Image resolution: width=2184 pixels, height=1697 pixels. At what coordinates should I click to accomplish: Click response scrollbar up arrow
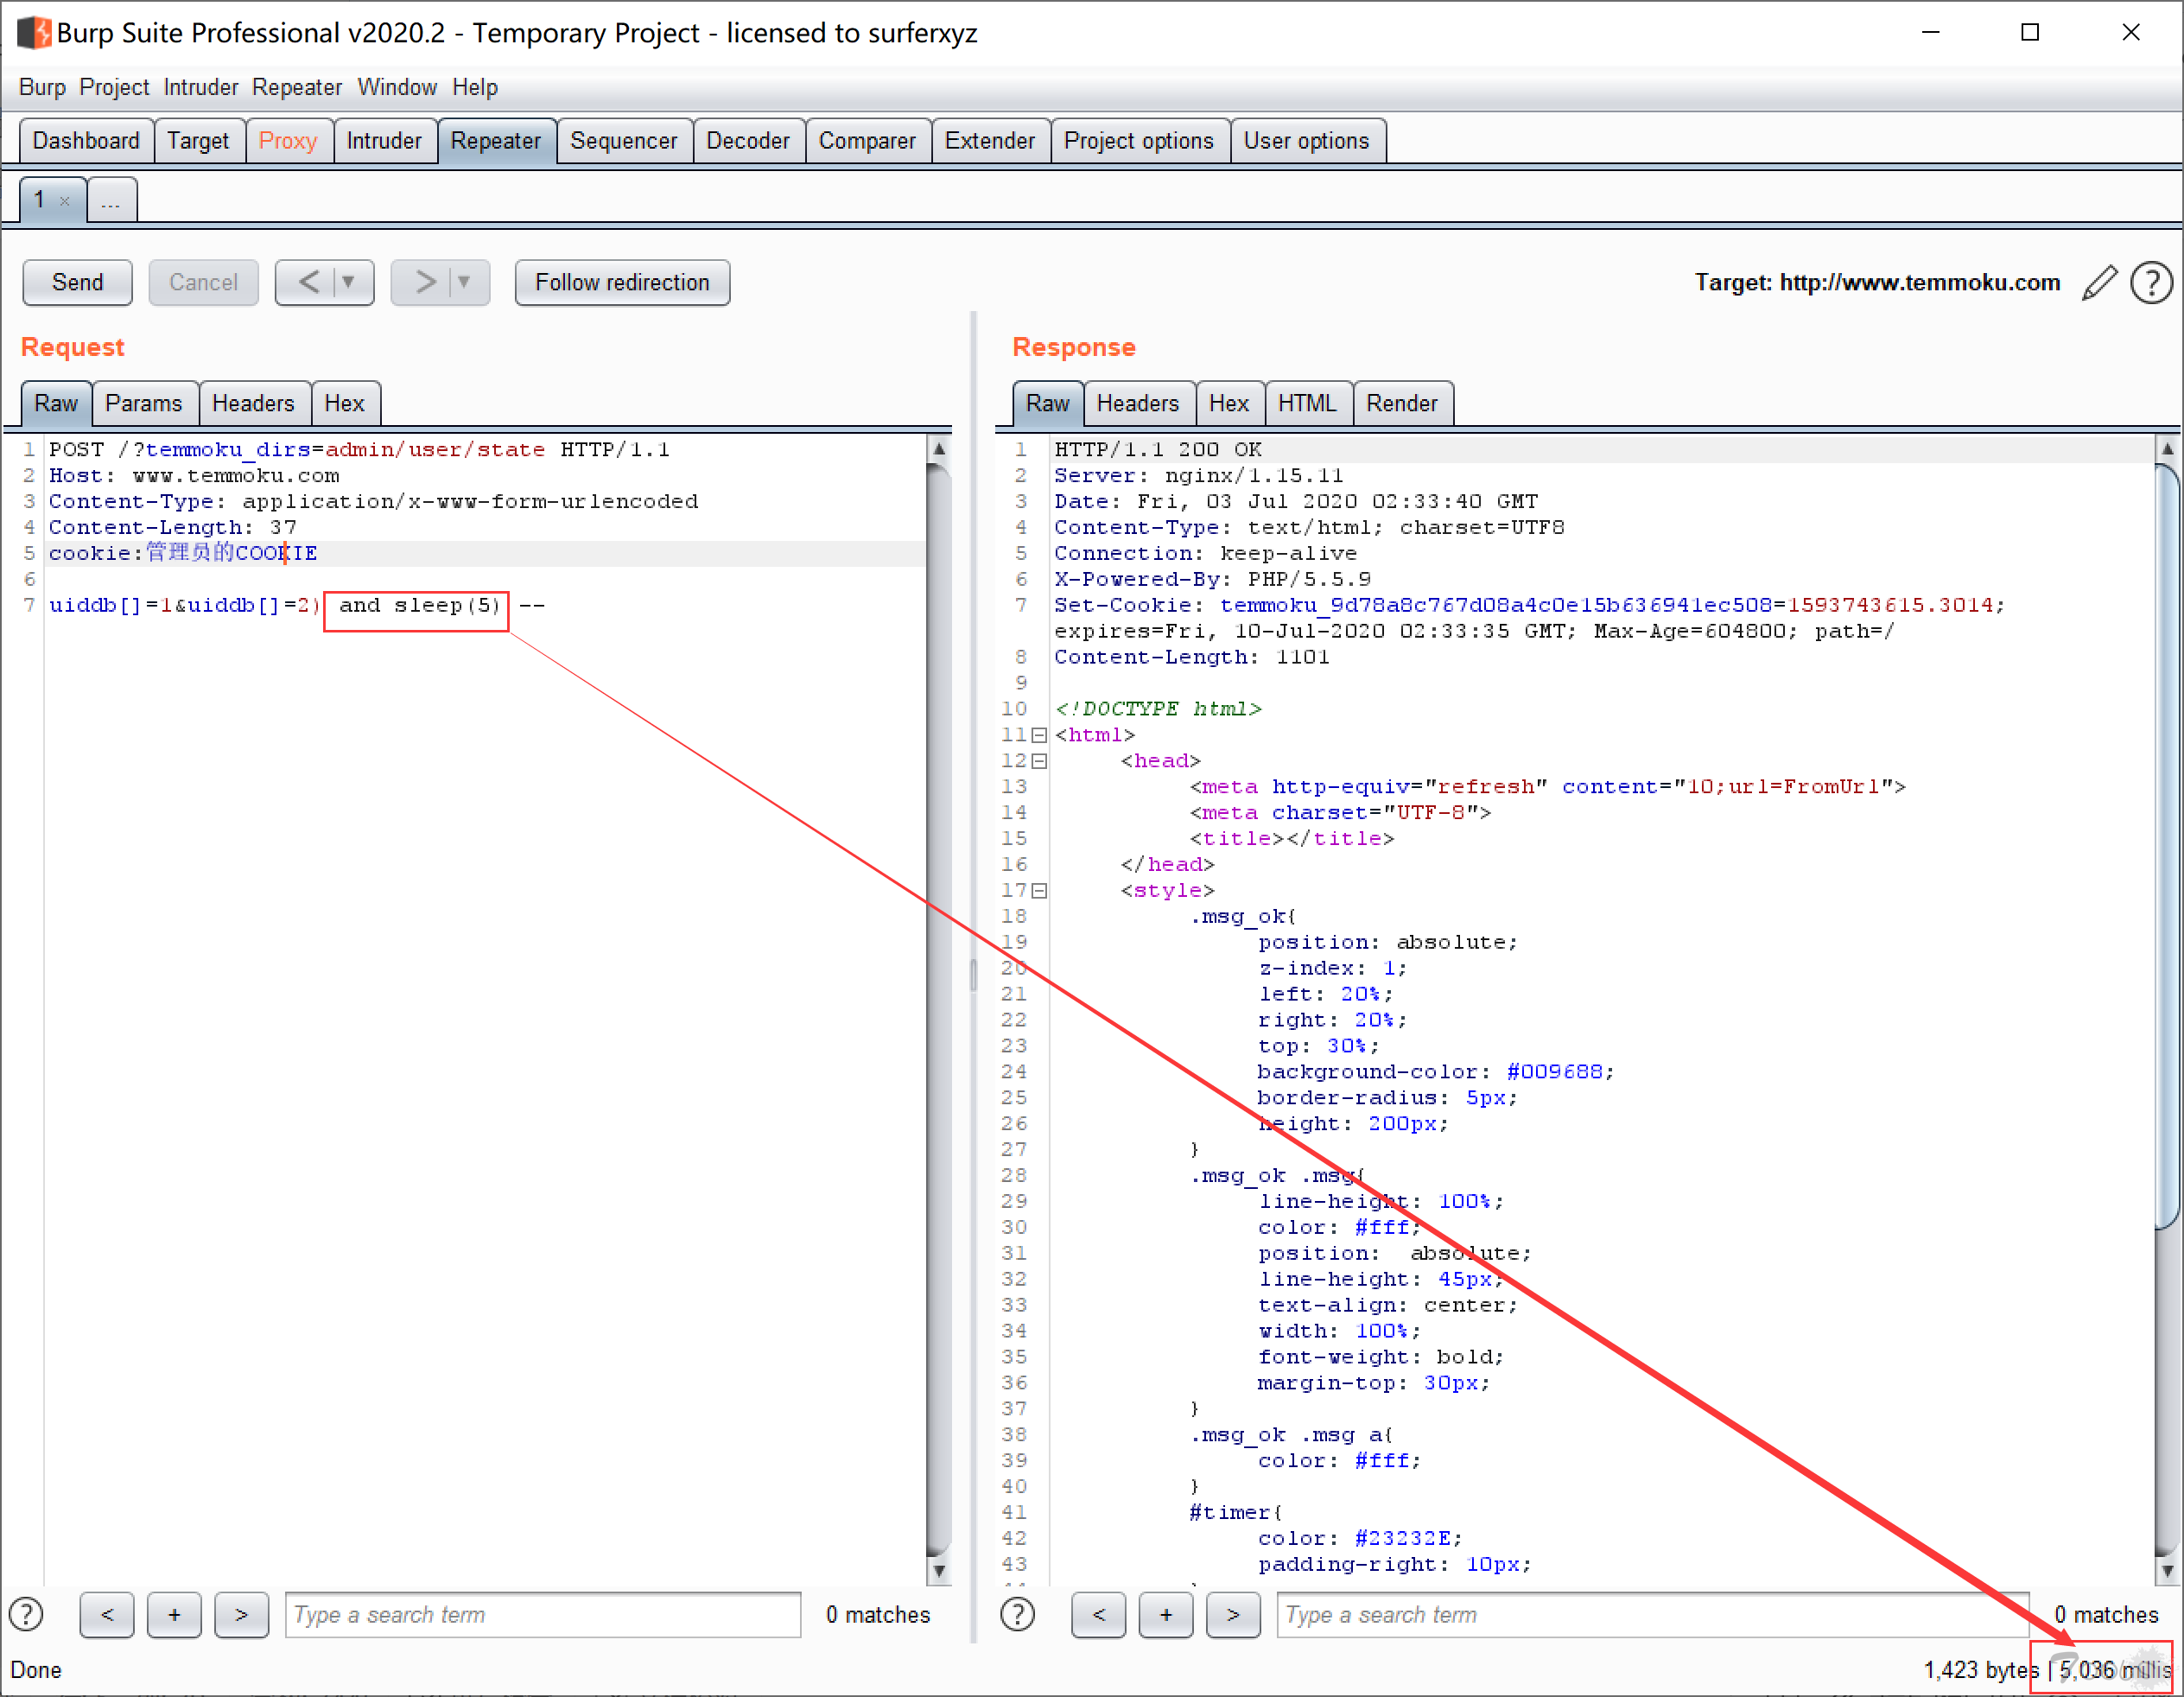tap(2167, 450)
